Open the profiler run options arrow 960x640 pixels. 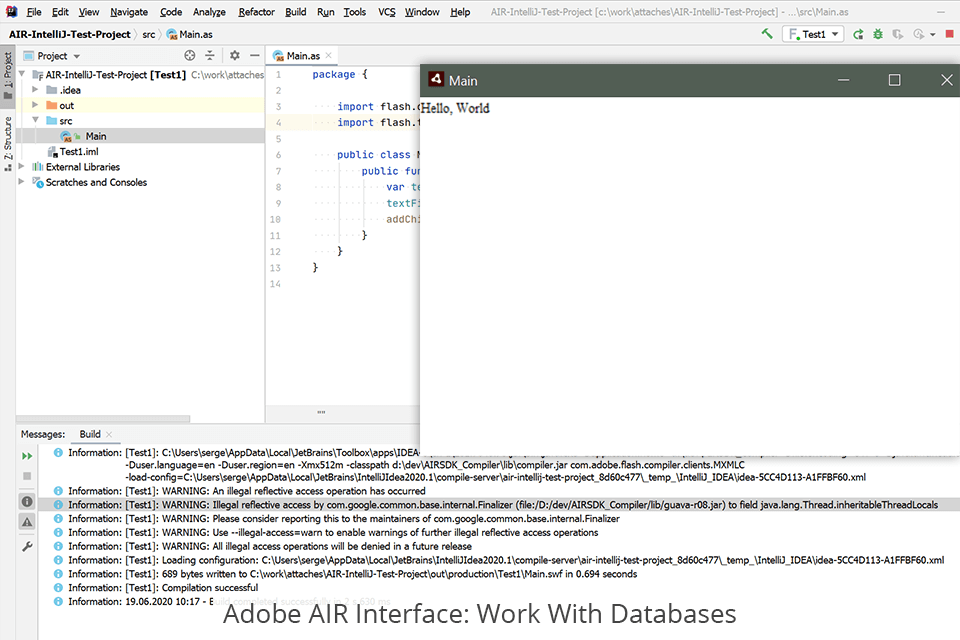pyautogui.click(x=932, y=35)
